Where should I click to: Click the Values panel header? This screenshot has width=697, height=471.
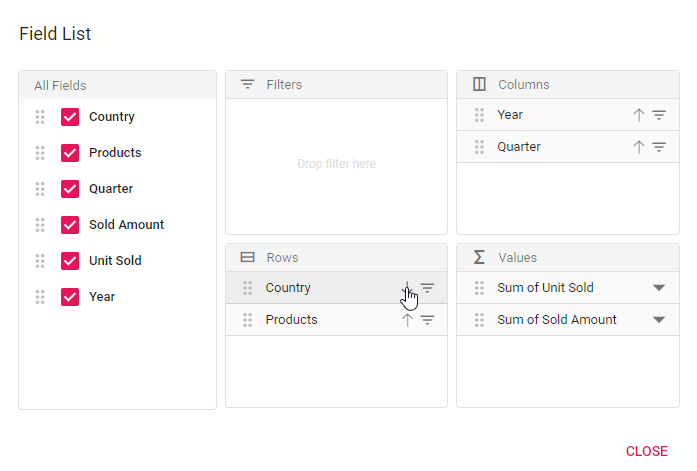(x=568, y=258)
